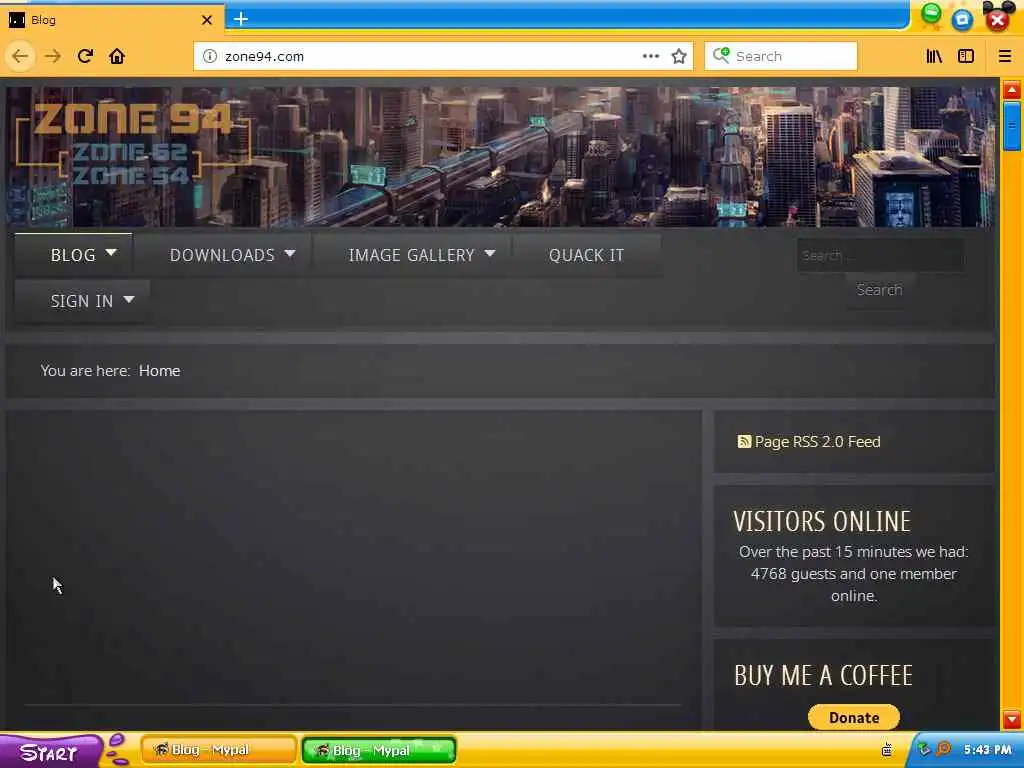Click the orange RSS feed icon
The image size is (1024, 768).
[x=744, y=442]
